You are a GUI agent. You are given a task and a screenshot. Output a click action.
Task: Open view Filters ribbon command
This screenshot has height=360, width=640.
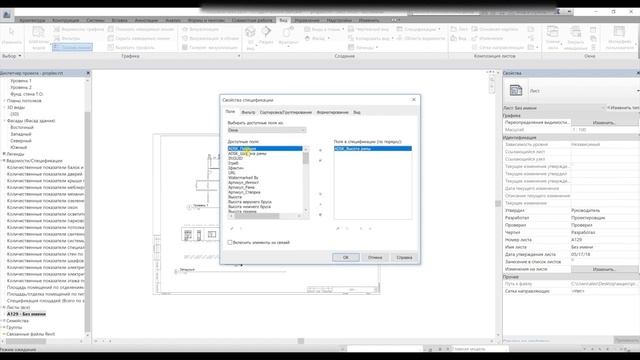coord(67,38)
